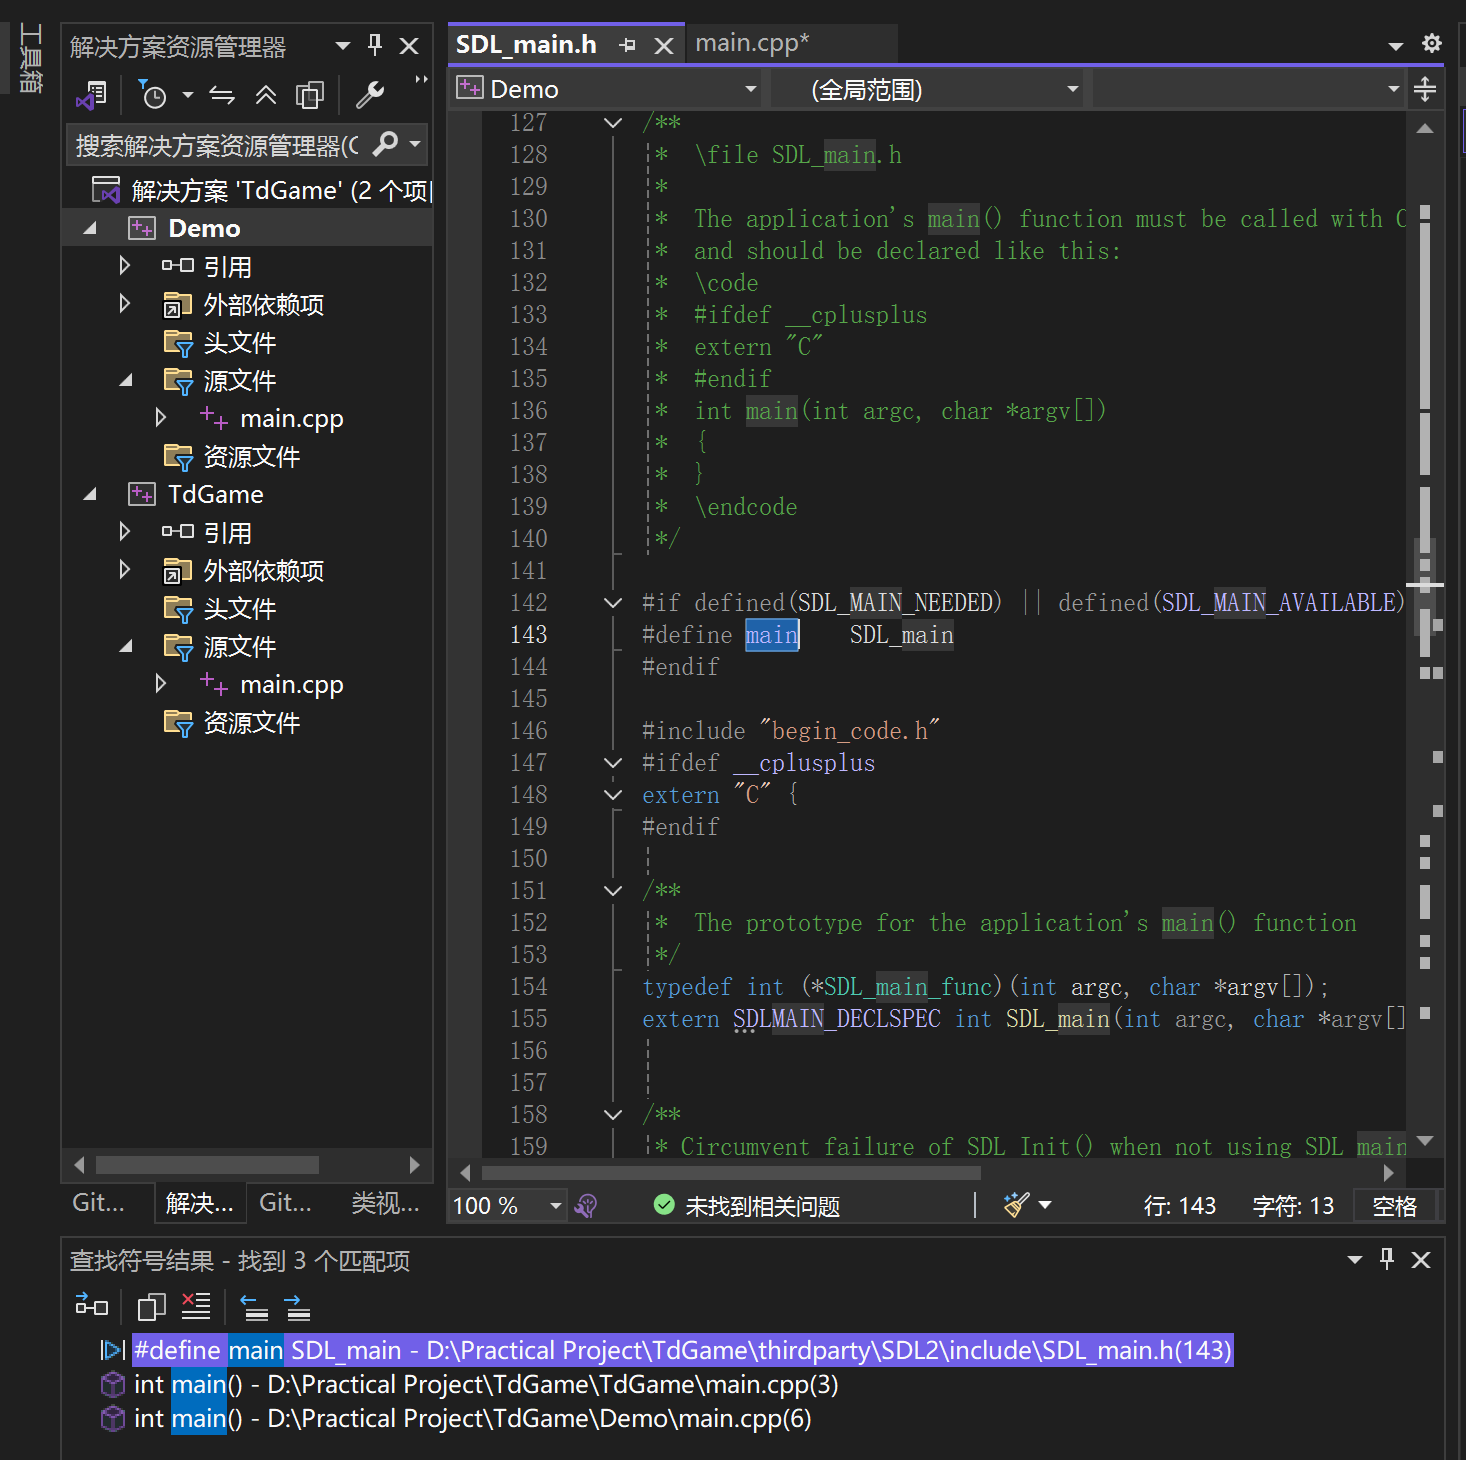
Task: Select 头文件 folder under Demo
Action: pos(240,342)
